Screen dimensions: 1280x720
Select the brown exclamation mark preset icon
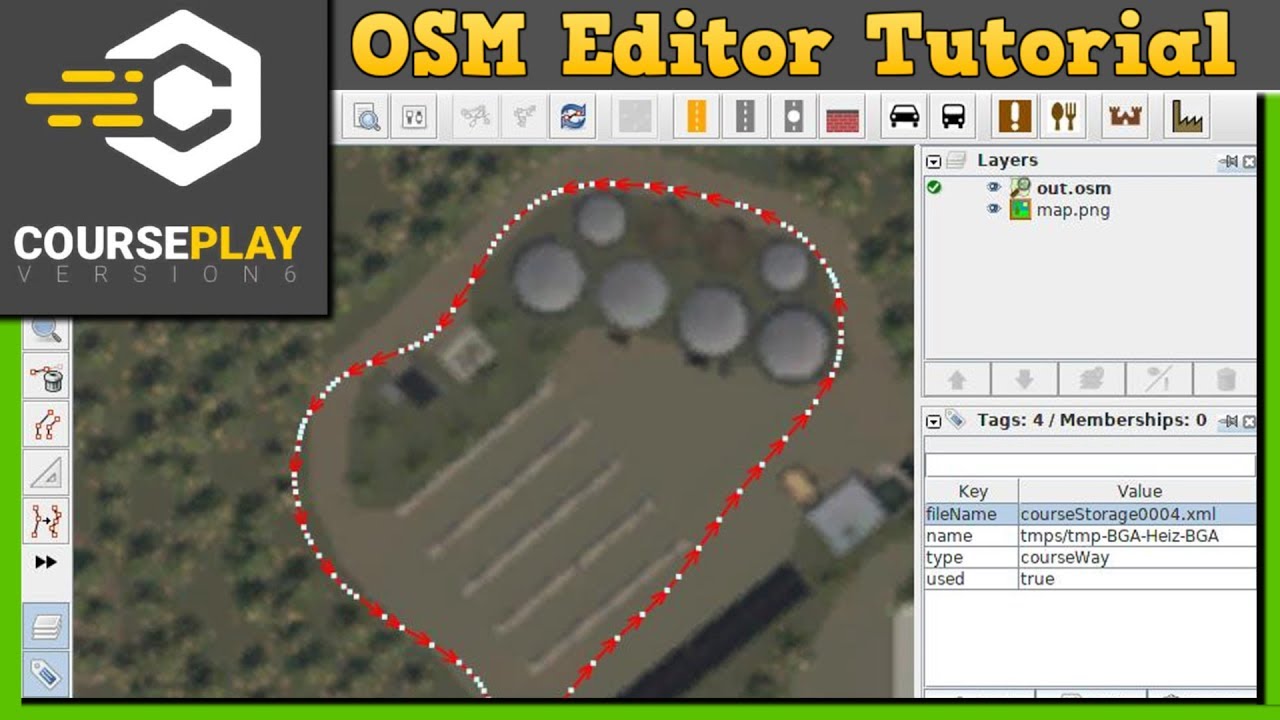tap(1014, 117)
